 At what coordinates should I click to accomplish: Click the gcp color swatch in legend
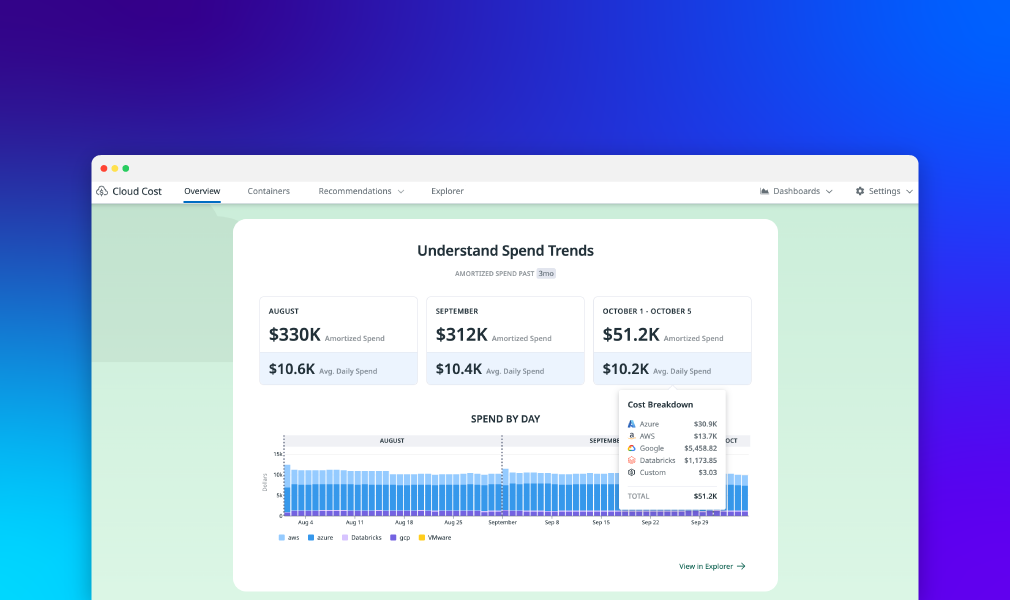click(x=393, y=538)
